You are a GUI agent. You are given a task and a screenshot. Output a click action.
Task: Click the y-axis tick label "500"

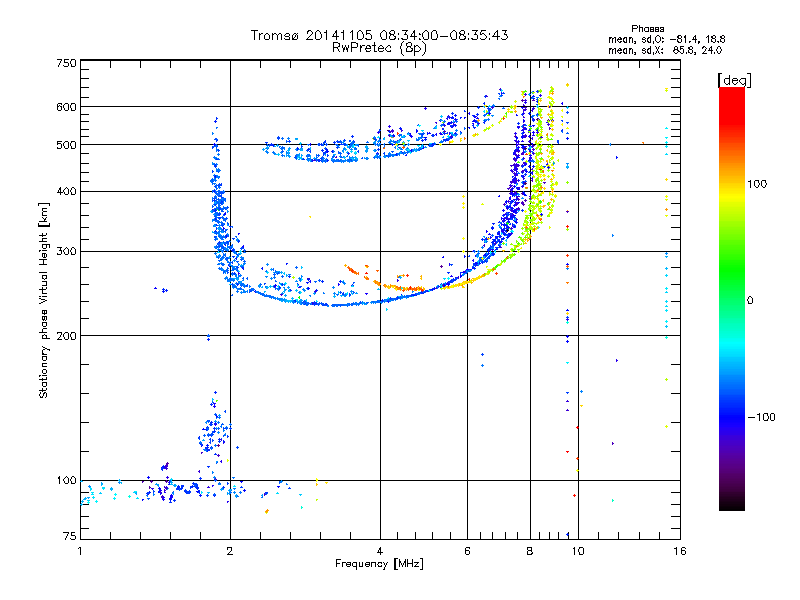(x=66, y=145)
